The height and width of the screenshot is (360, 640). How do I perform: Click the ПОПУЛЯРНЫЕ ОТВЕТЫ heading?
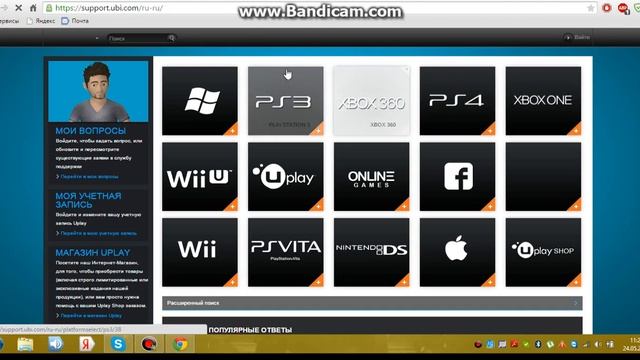[x=250, y=330]
